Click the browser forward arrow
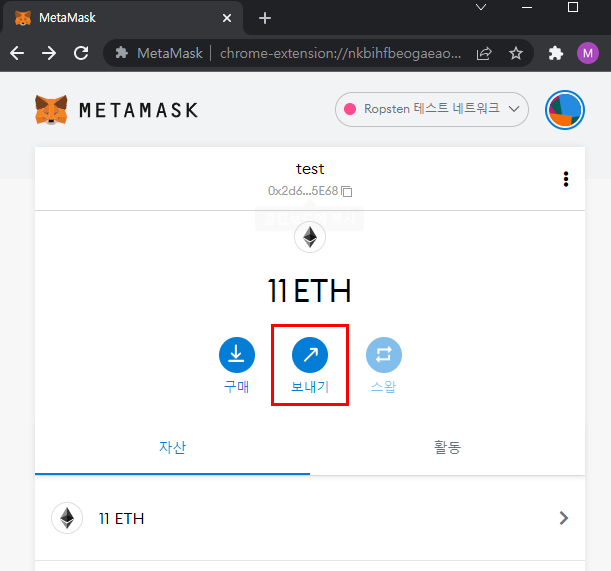Viewport: 611px width, 571px height. (49, 53)
